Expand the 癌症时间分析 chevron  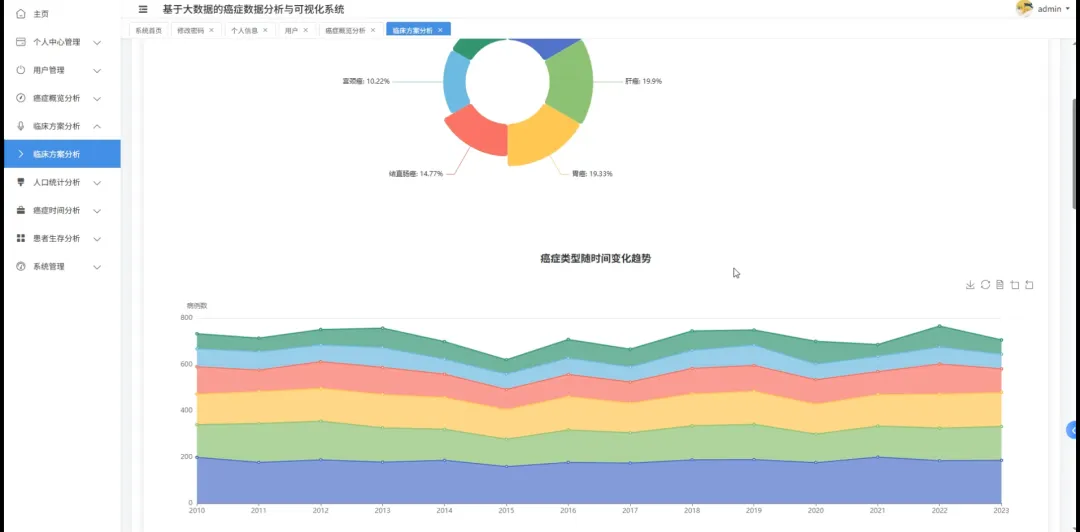[97, 211]
